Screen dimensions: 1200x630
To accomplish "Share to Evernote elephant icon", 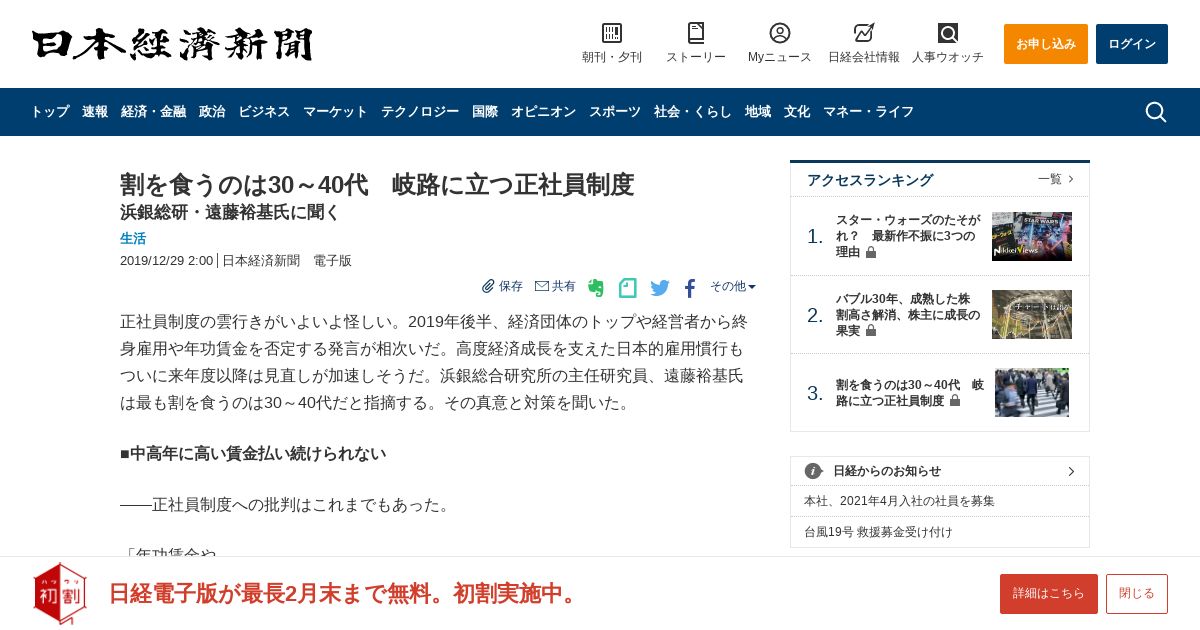I will pyautogui.click(x=596, y=288).
